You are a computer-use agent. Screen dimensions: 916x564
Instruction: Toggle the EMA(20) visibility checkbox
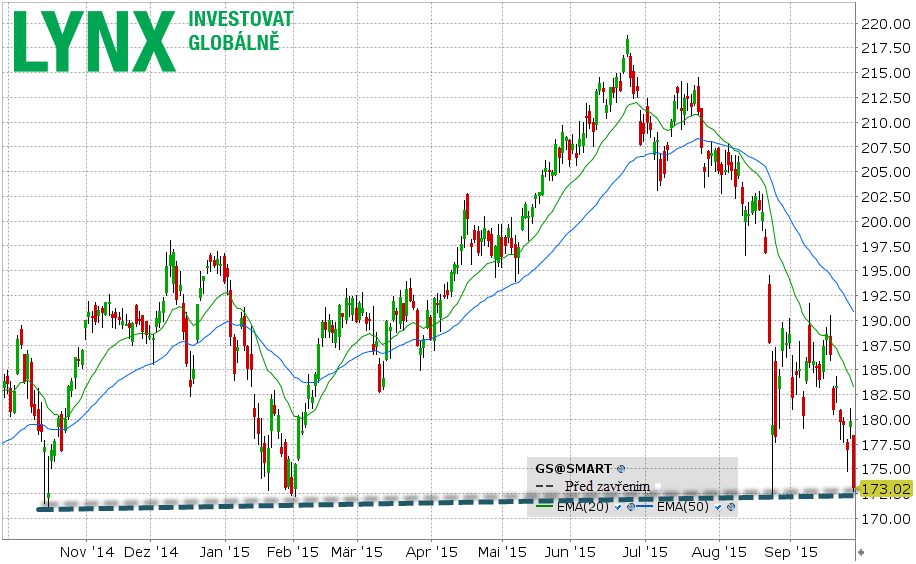coord(618,507)
